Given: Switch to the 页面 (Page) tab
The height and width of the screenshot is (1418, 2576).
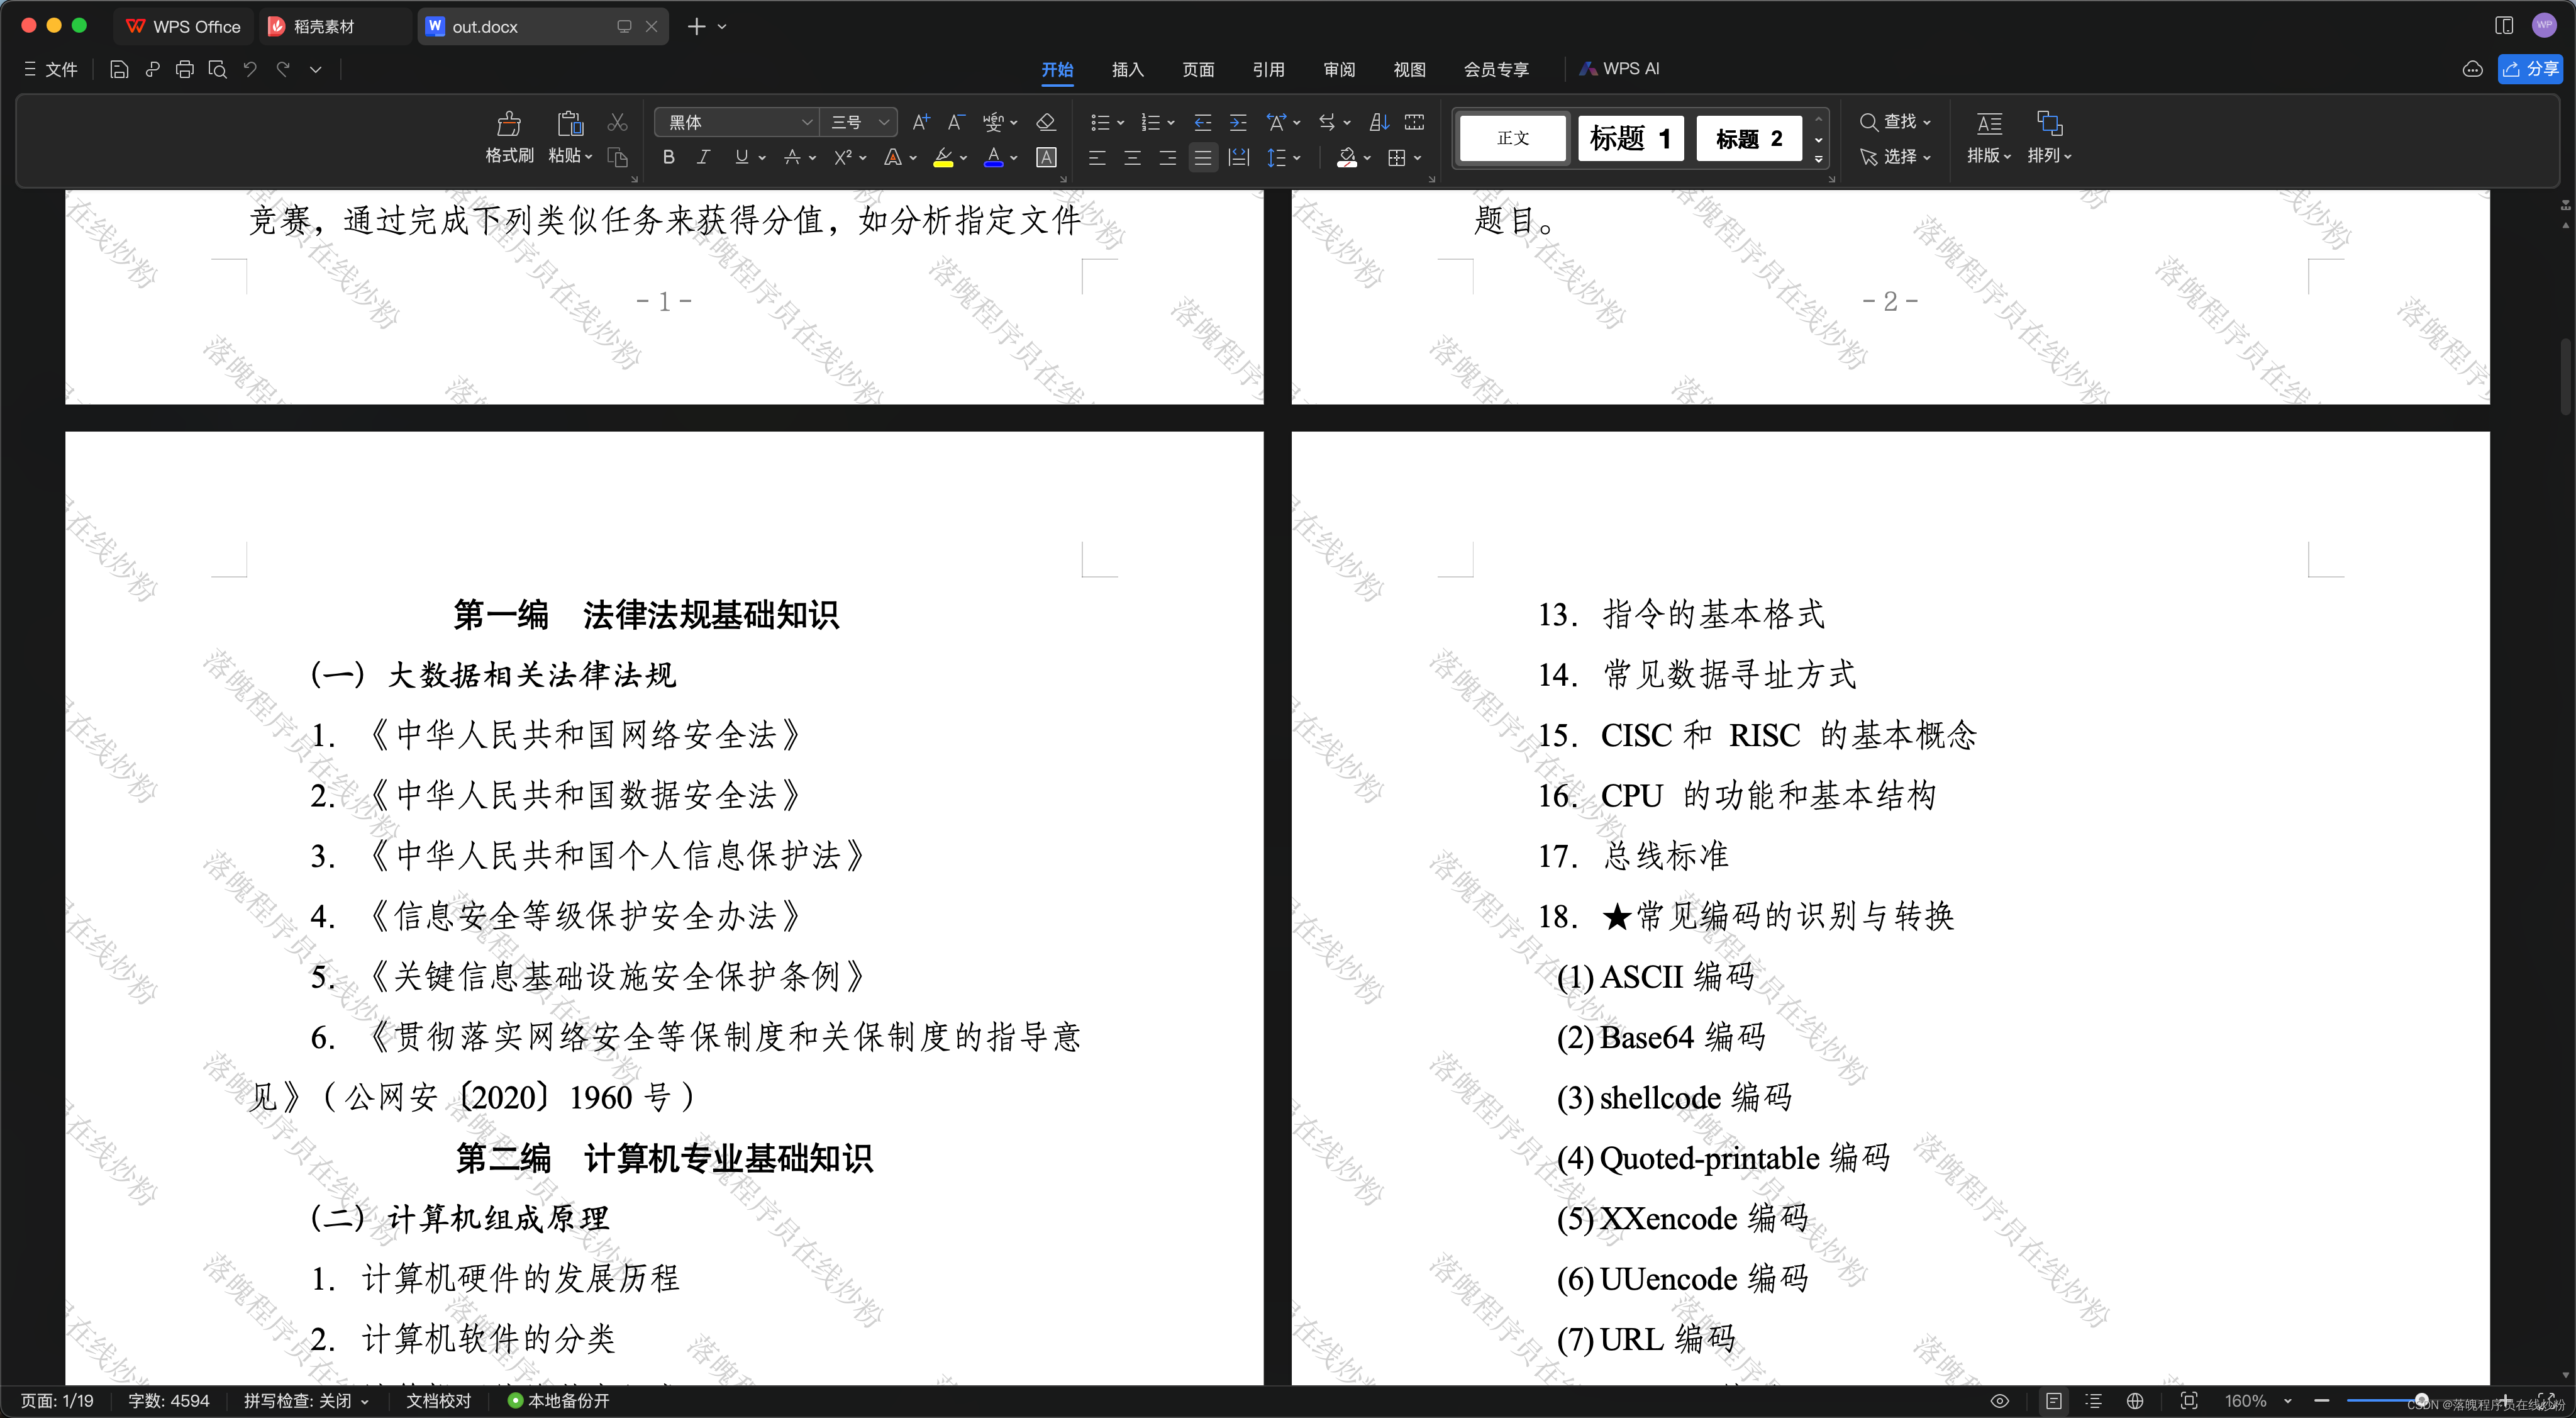Looking at the screenshot, I should 1198,69.
